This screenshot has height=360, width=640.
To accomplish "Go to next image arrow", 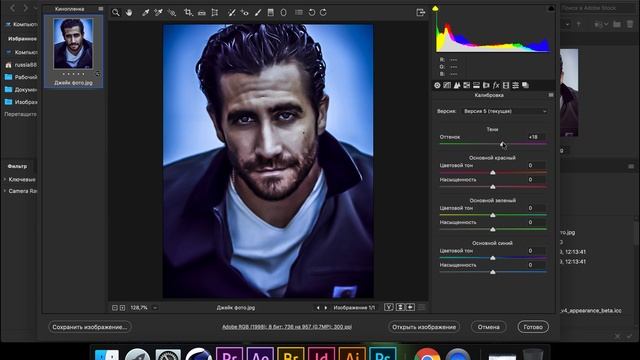I will tap(326, 308).
